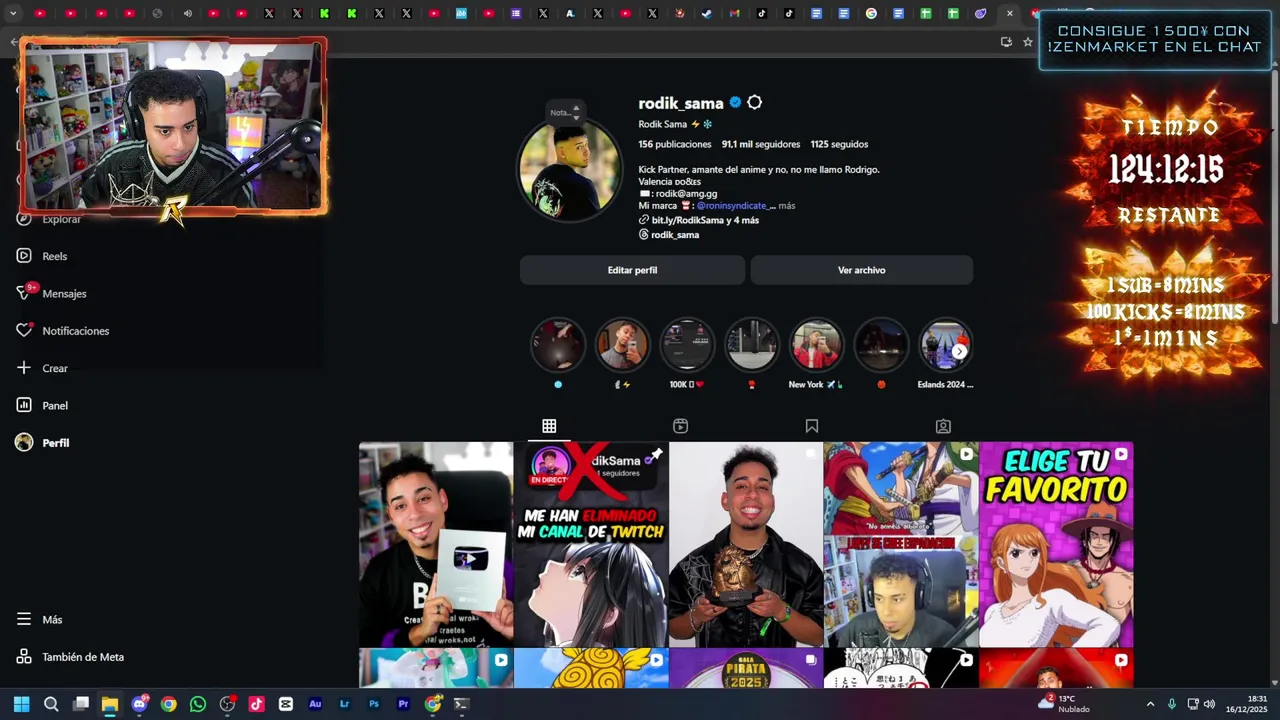1280x720 pixels.
Task: Click the Ver archivo button
Action: pos(861,270)
